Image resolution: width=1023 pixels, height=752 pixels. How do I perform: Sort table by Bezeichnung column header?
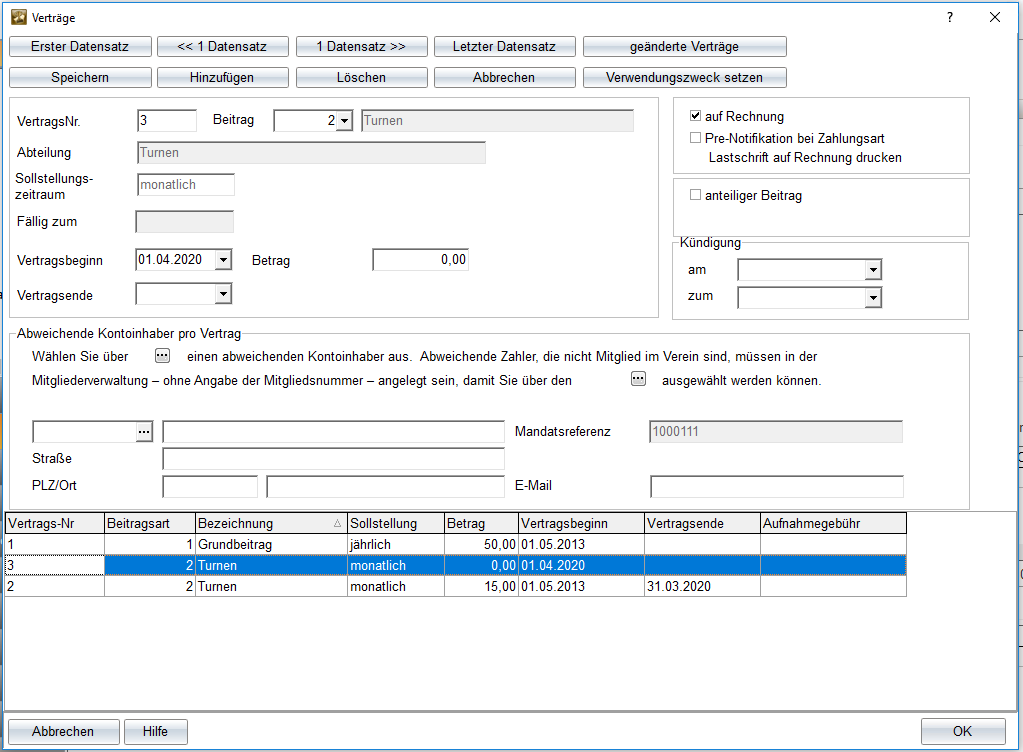click(x=270, y=523)
